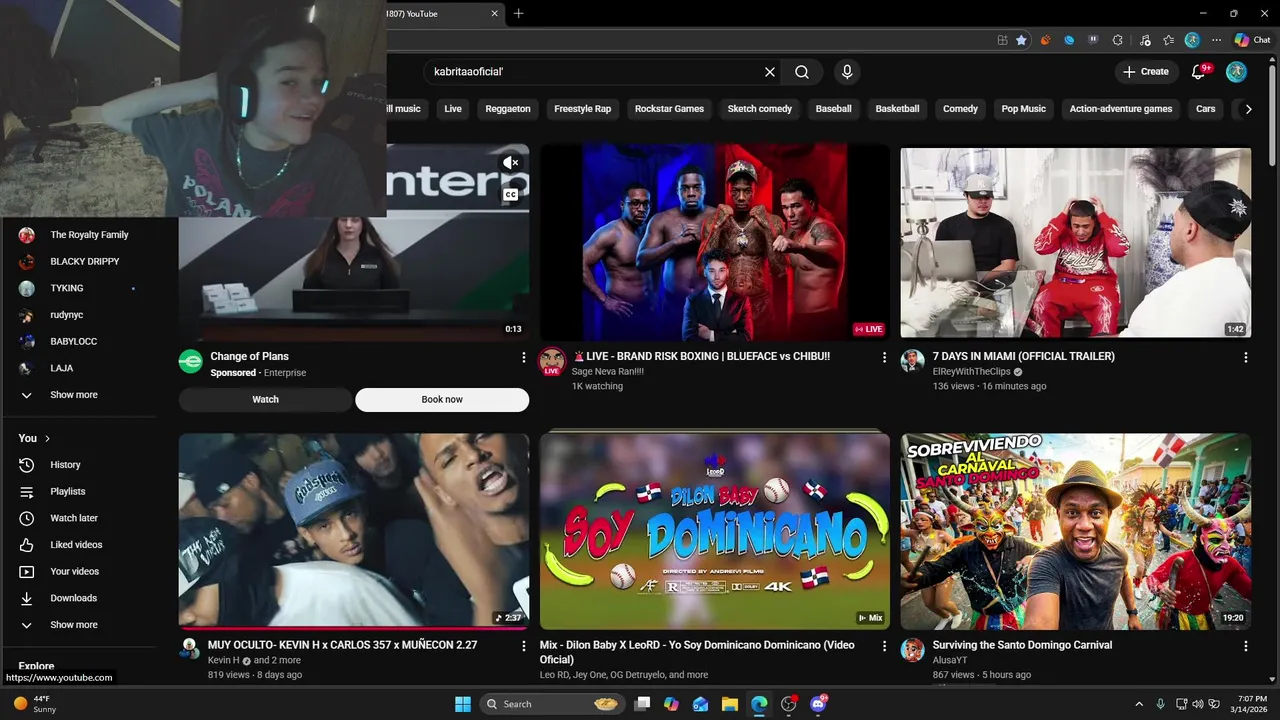This screenshot has height=720, width=1280.
Task: Open Edge extensions puzzle icon
Action: [1118, 40]
